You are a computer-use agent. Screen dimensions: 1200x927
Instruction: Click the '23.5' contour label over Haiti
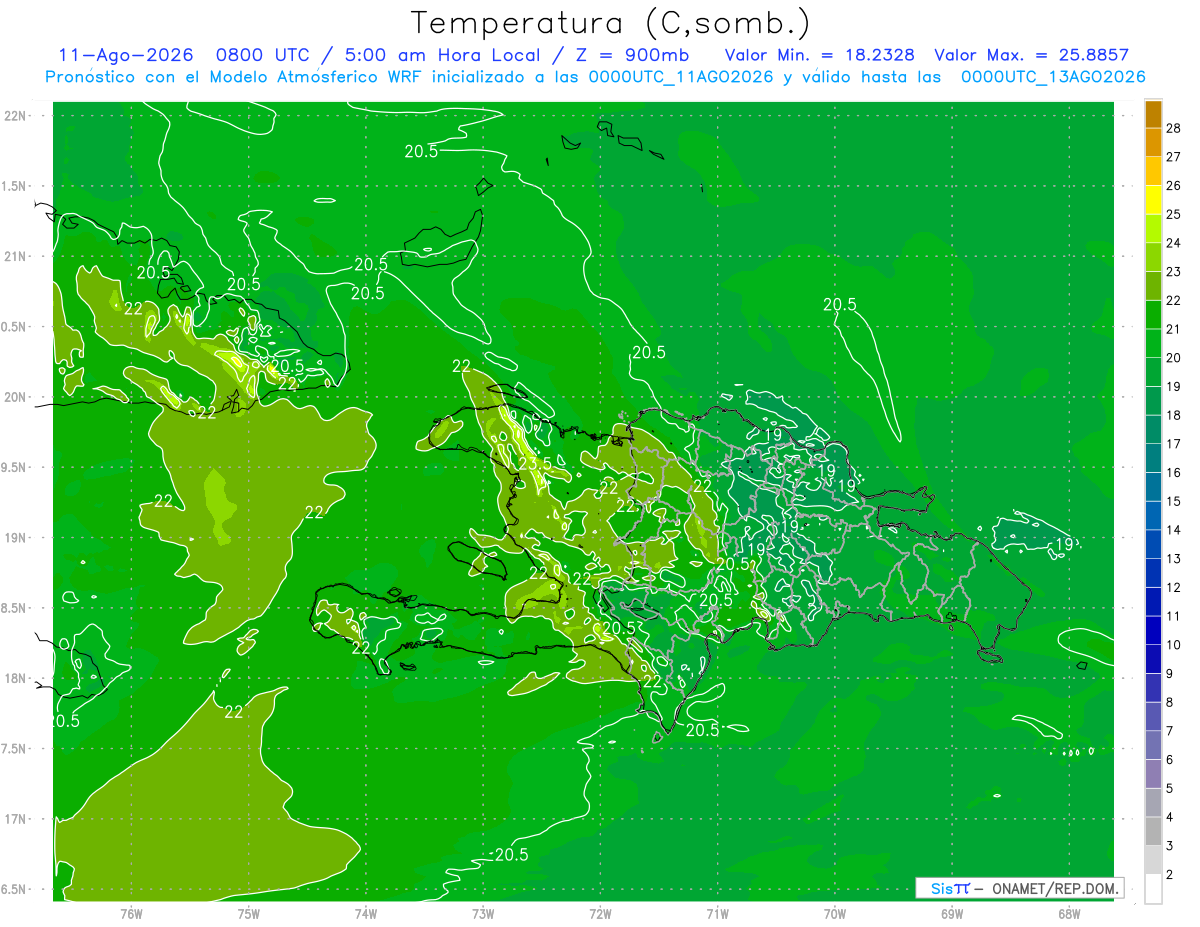(x=535, y=463)
